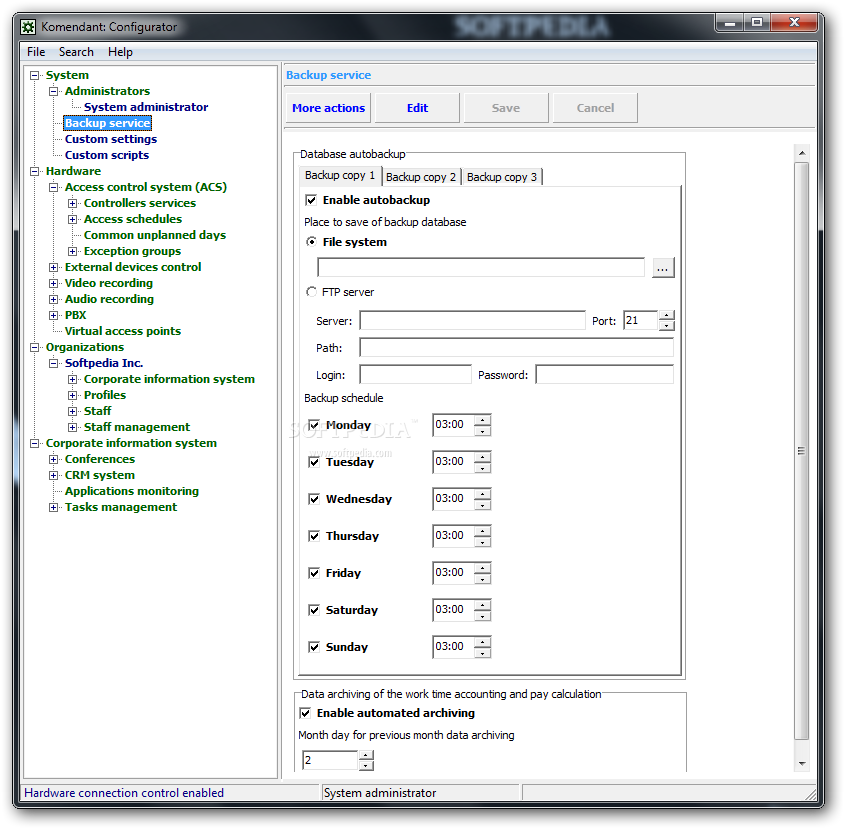Increase Wednesday backup time spinner
The image size is (845, 829).
pyautogui.click(x=483, y=494)
